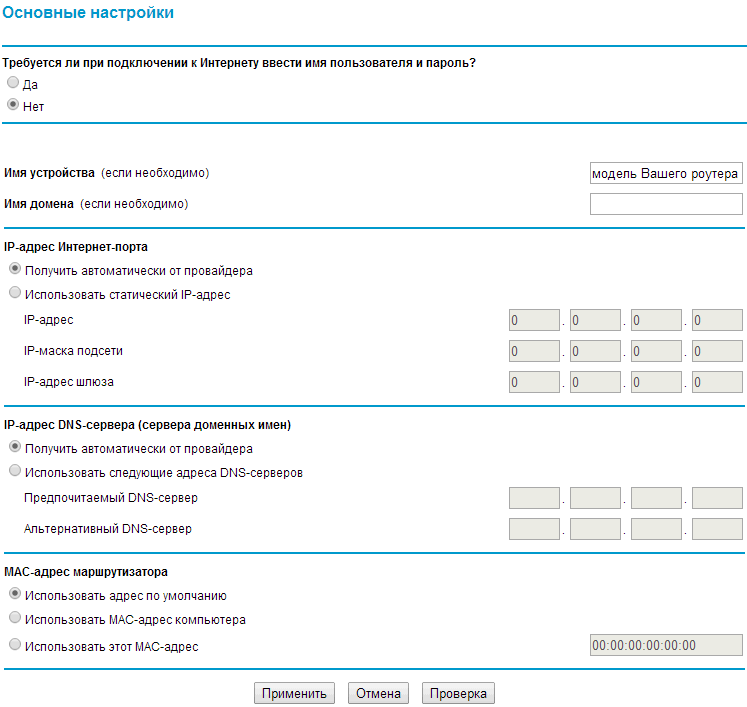Select automatic IP address from provider
This screenshot has height=707, width=747.
pos(15,268)
